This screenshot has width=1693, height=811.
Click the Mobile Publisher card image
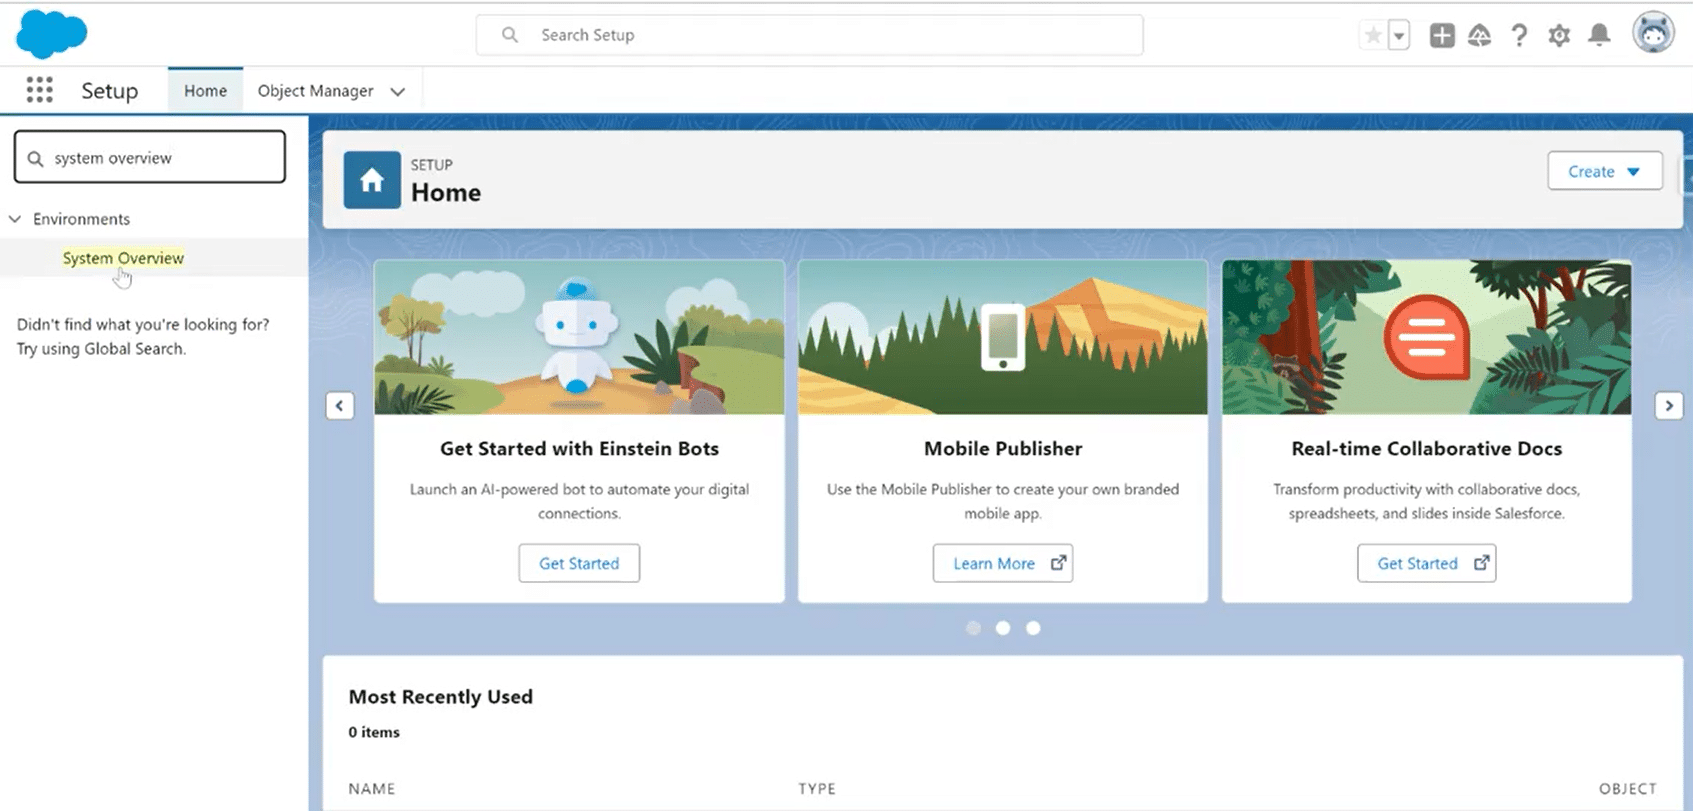tap(1003, 337)
